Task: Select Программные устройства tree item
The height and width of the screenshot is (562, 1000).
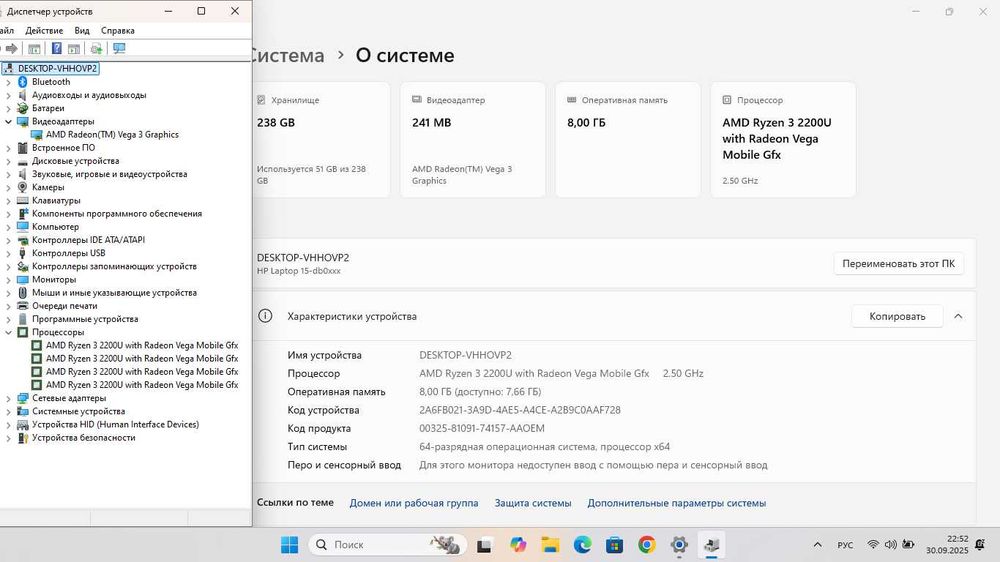Action: 85,319
